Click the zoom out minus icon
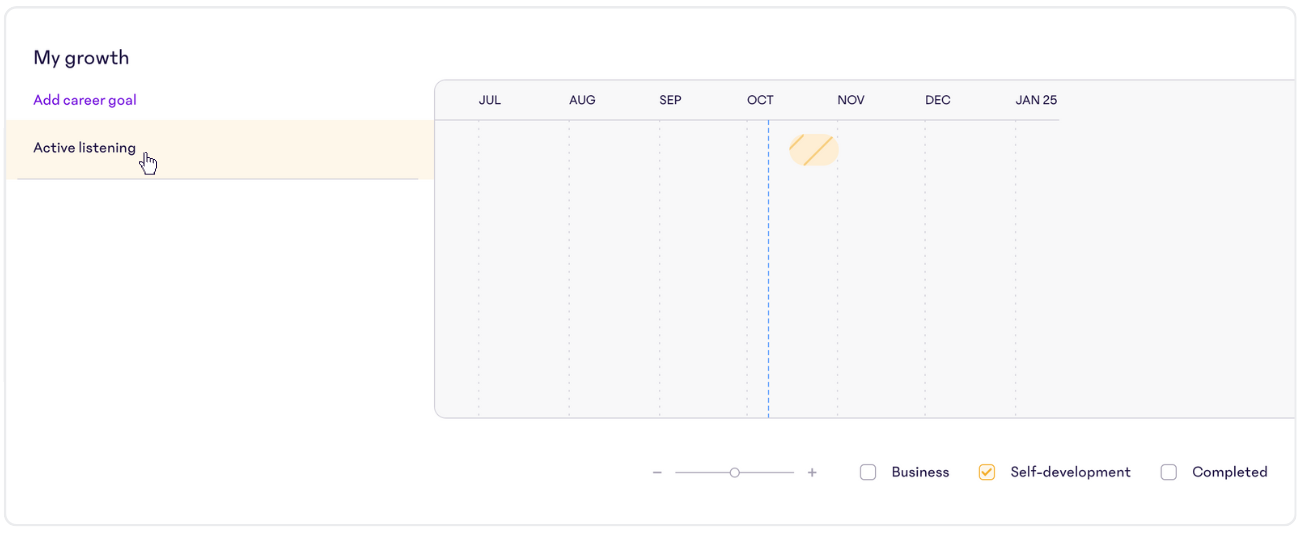This screenshot has height=533, width=1306. click(657, 472)
